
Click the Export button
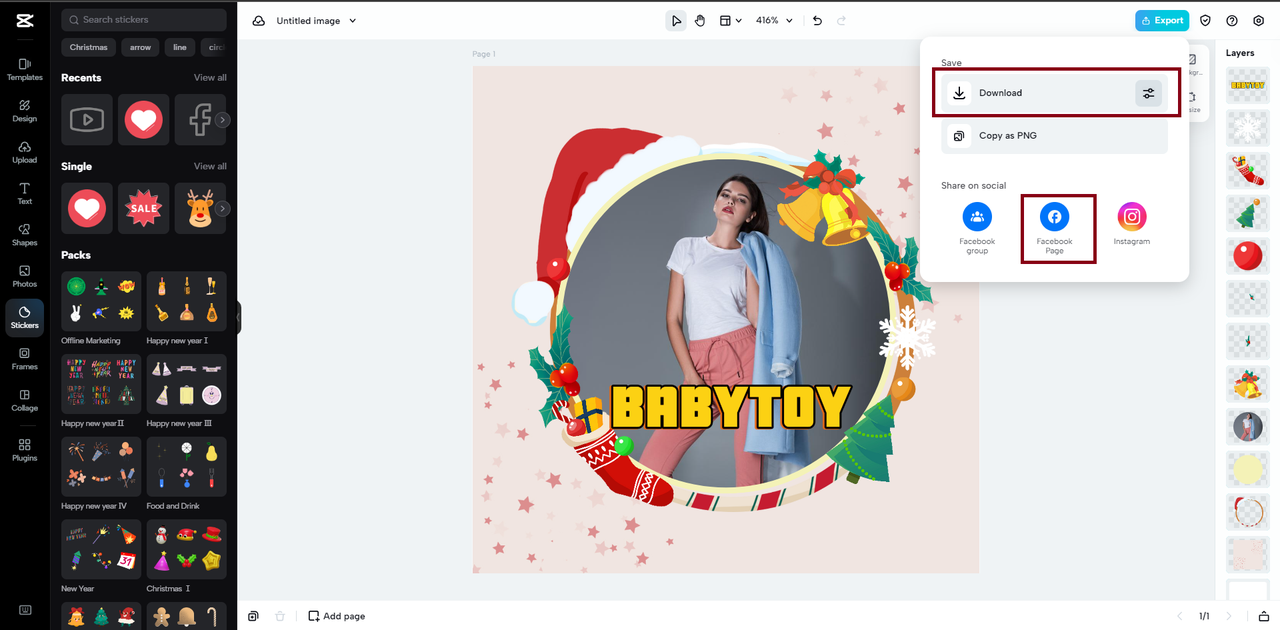coord(1161,21)
